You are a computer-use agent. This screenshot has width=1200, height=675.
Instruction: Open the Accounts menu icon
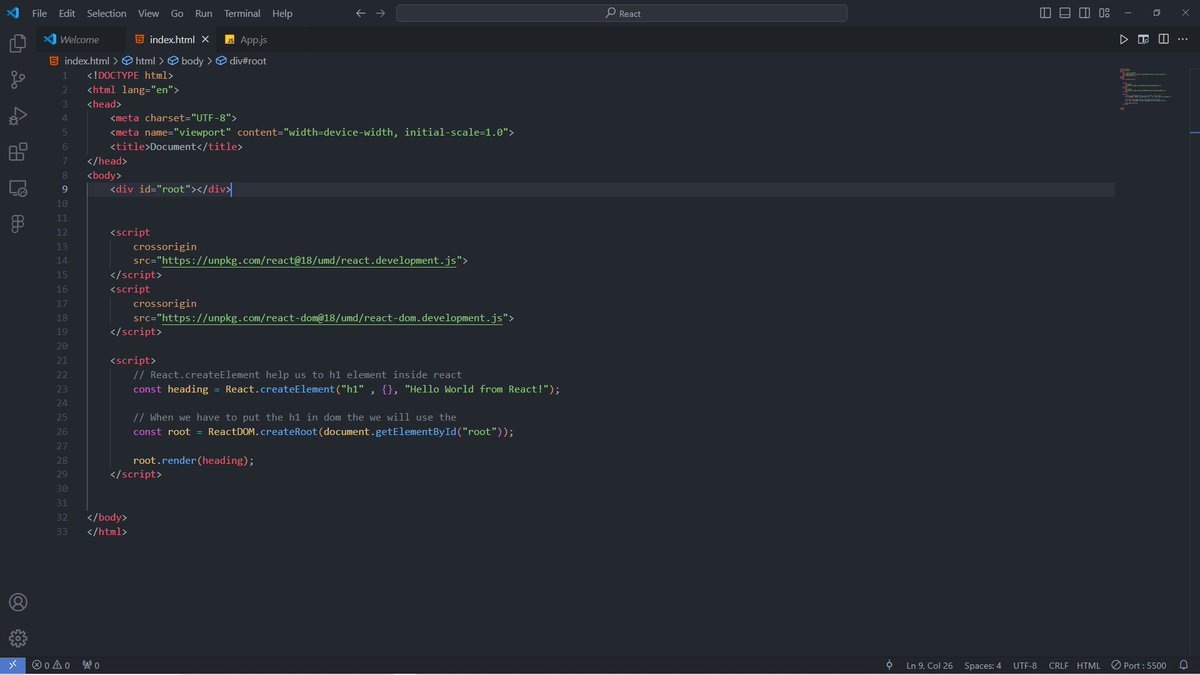[17, 602]
